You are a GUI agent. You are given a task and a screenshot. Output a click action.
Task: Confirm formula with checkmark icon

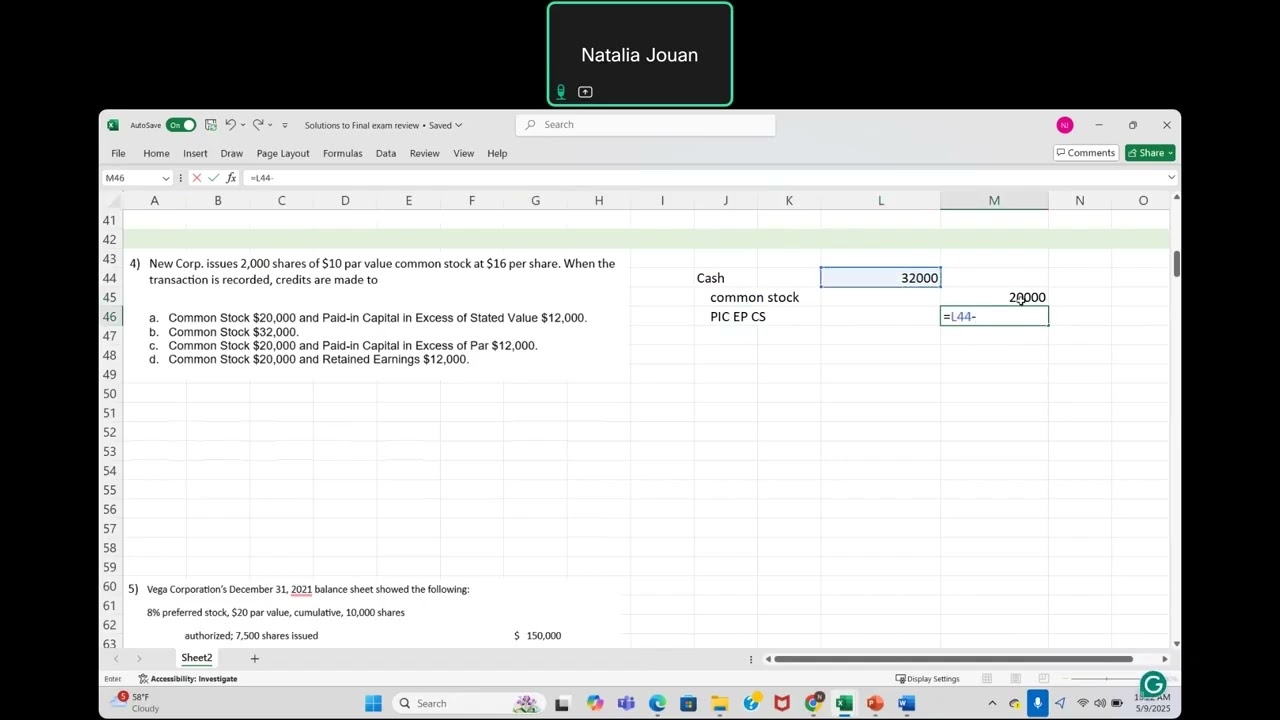(213, 178)
